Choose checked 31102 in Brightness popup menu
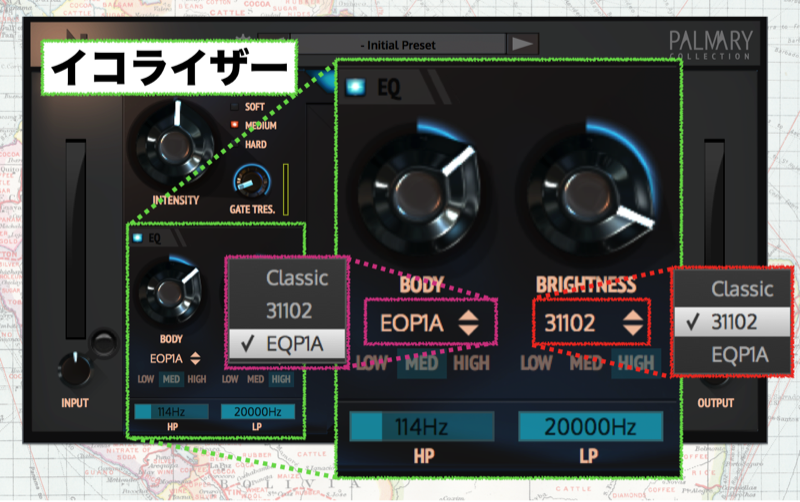 point(732,322)
